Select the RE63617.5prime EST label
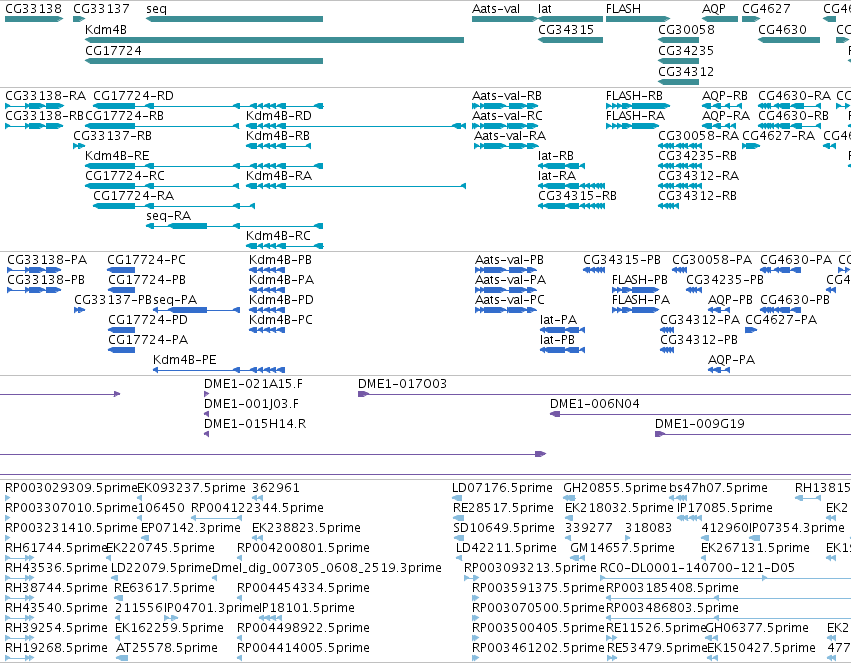Screen dimensions: 851x663 pyautogui.click(x=165, y=588)
